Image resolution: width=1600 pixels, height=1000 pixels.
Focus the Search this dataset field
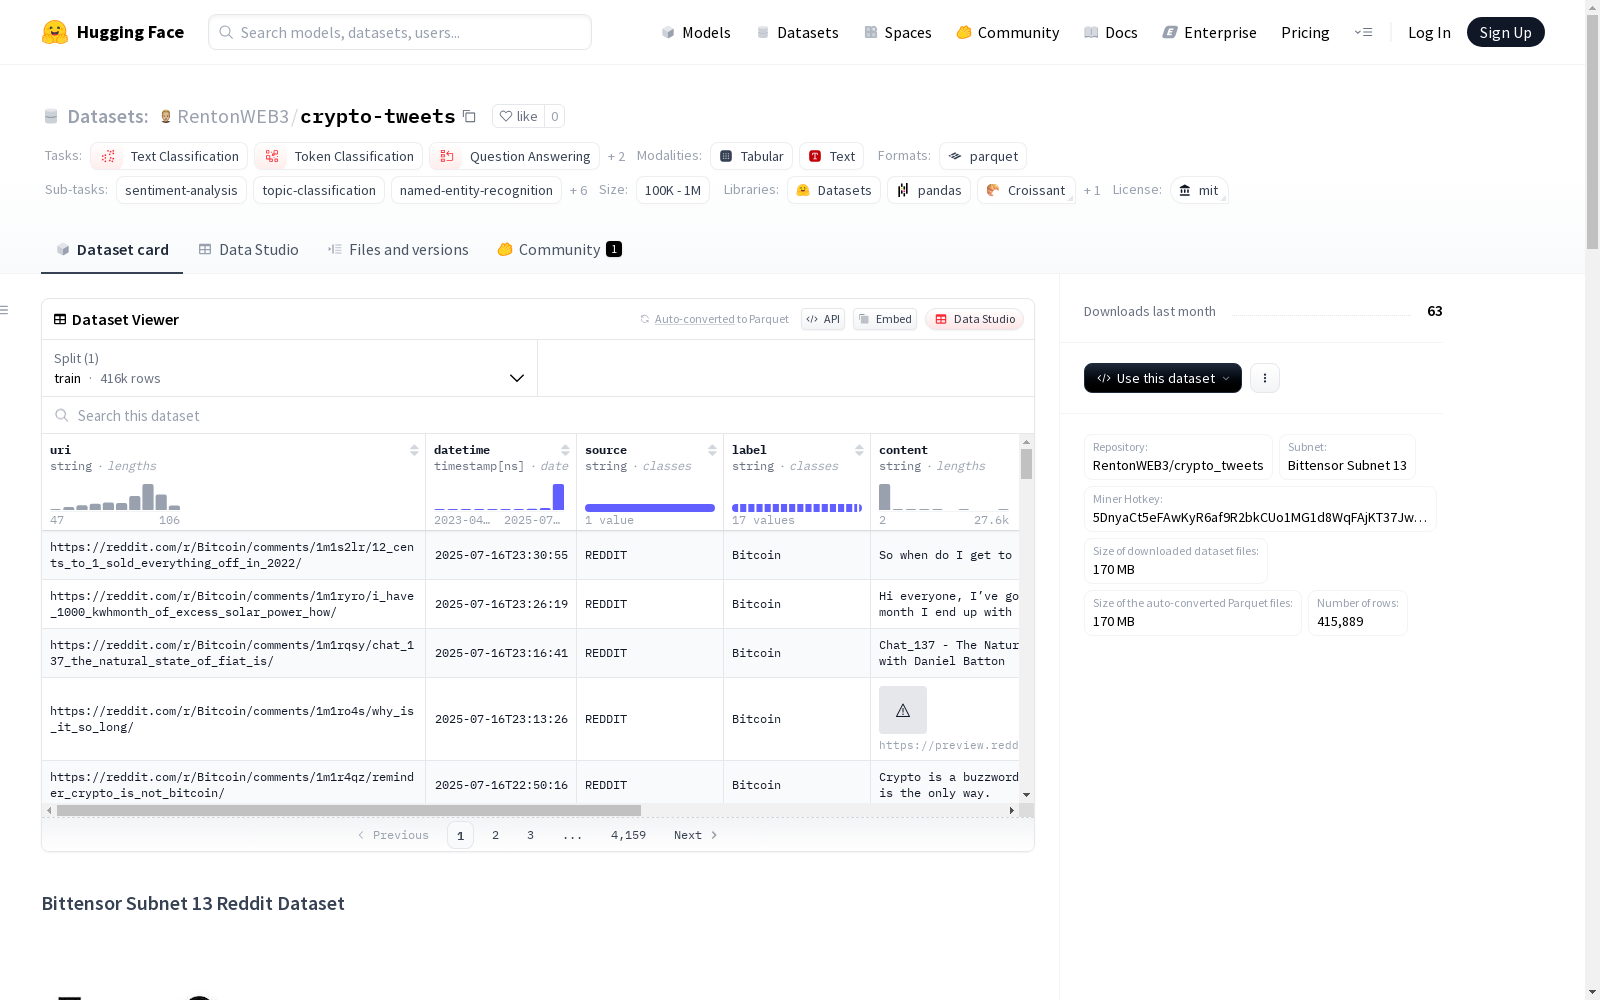[538, 416]
